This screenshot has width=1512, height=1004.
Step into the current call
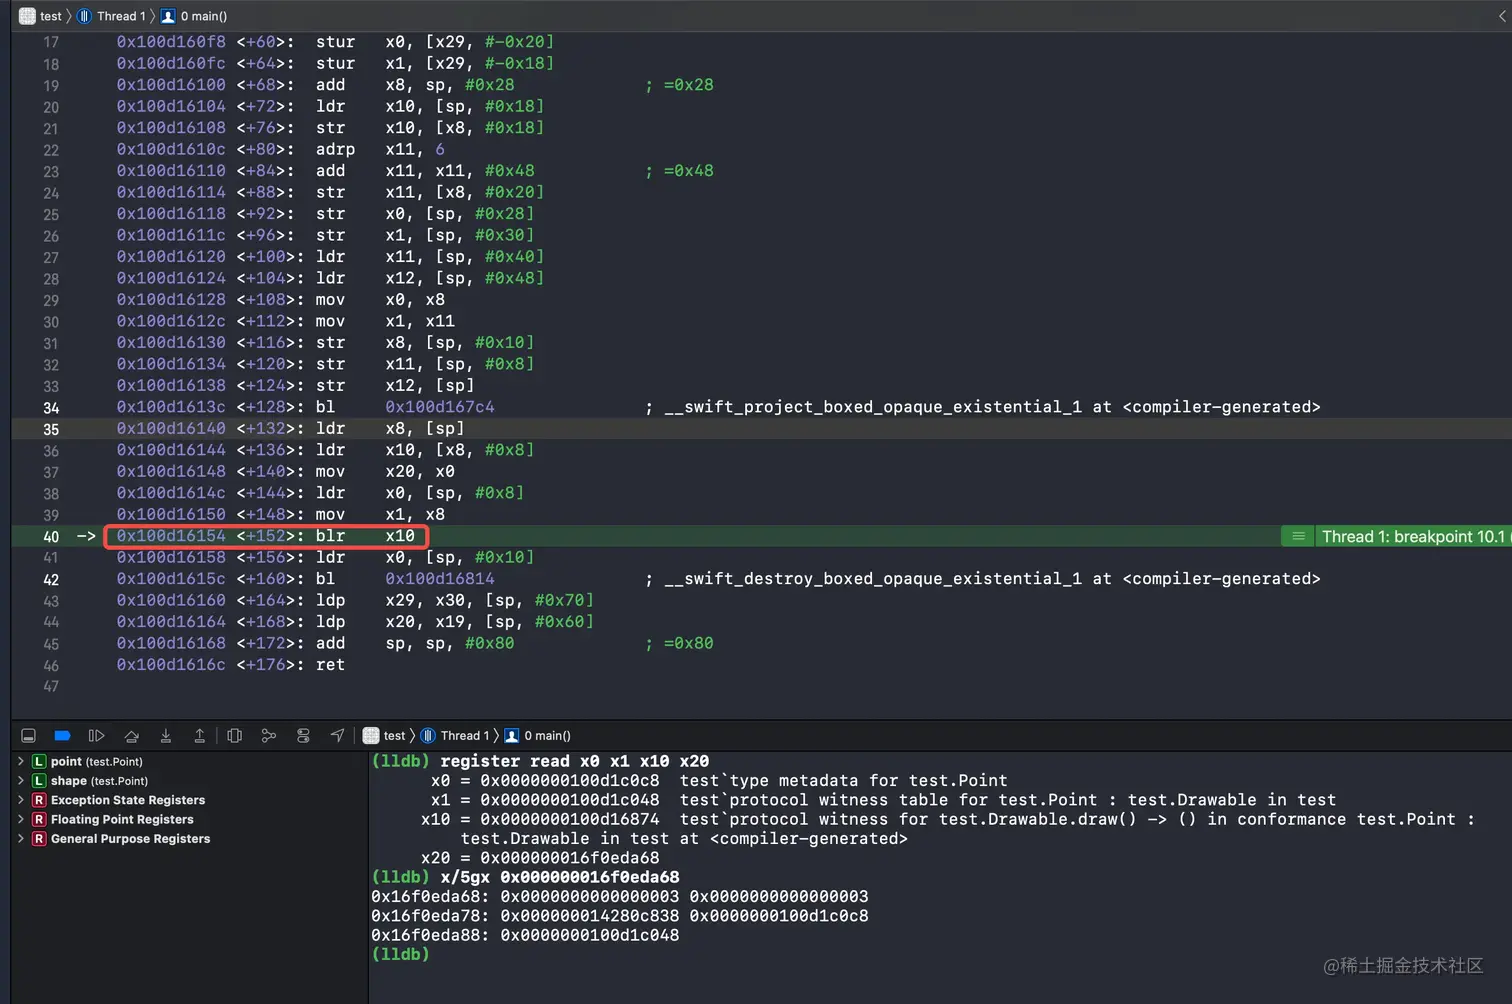pyautogui.click(x=166, y=736)
